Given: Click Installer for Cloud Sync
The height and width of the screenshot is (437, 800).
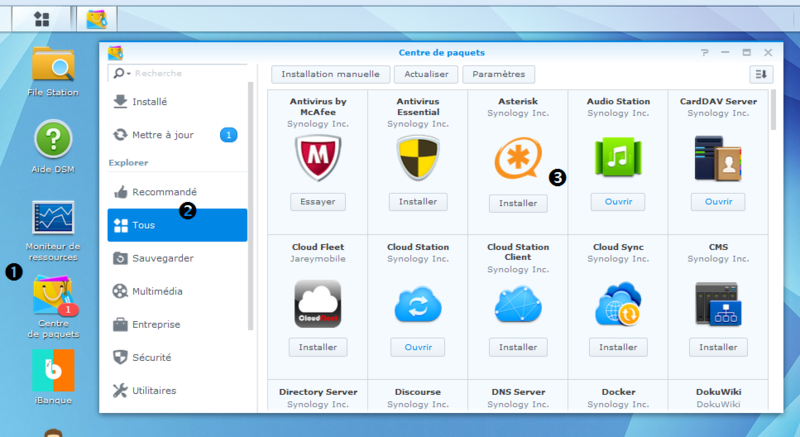Looking at the screenshot, I should point(618,347).
